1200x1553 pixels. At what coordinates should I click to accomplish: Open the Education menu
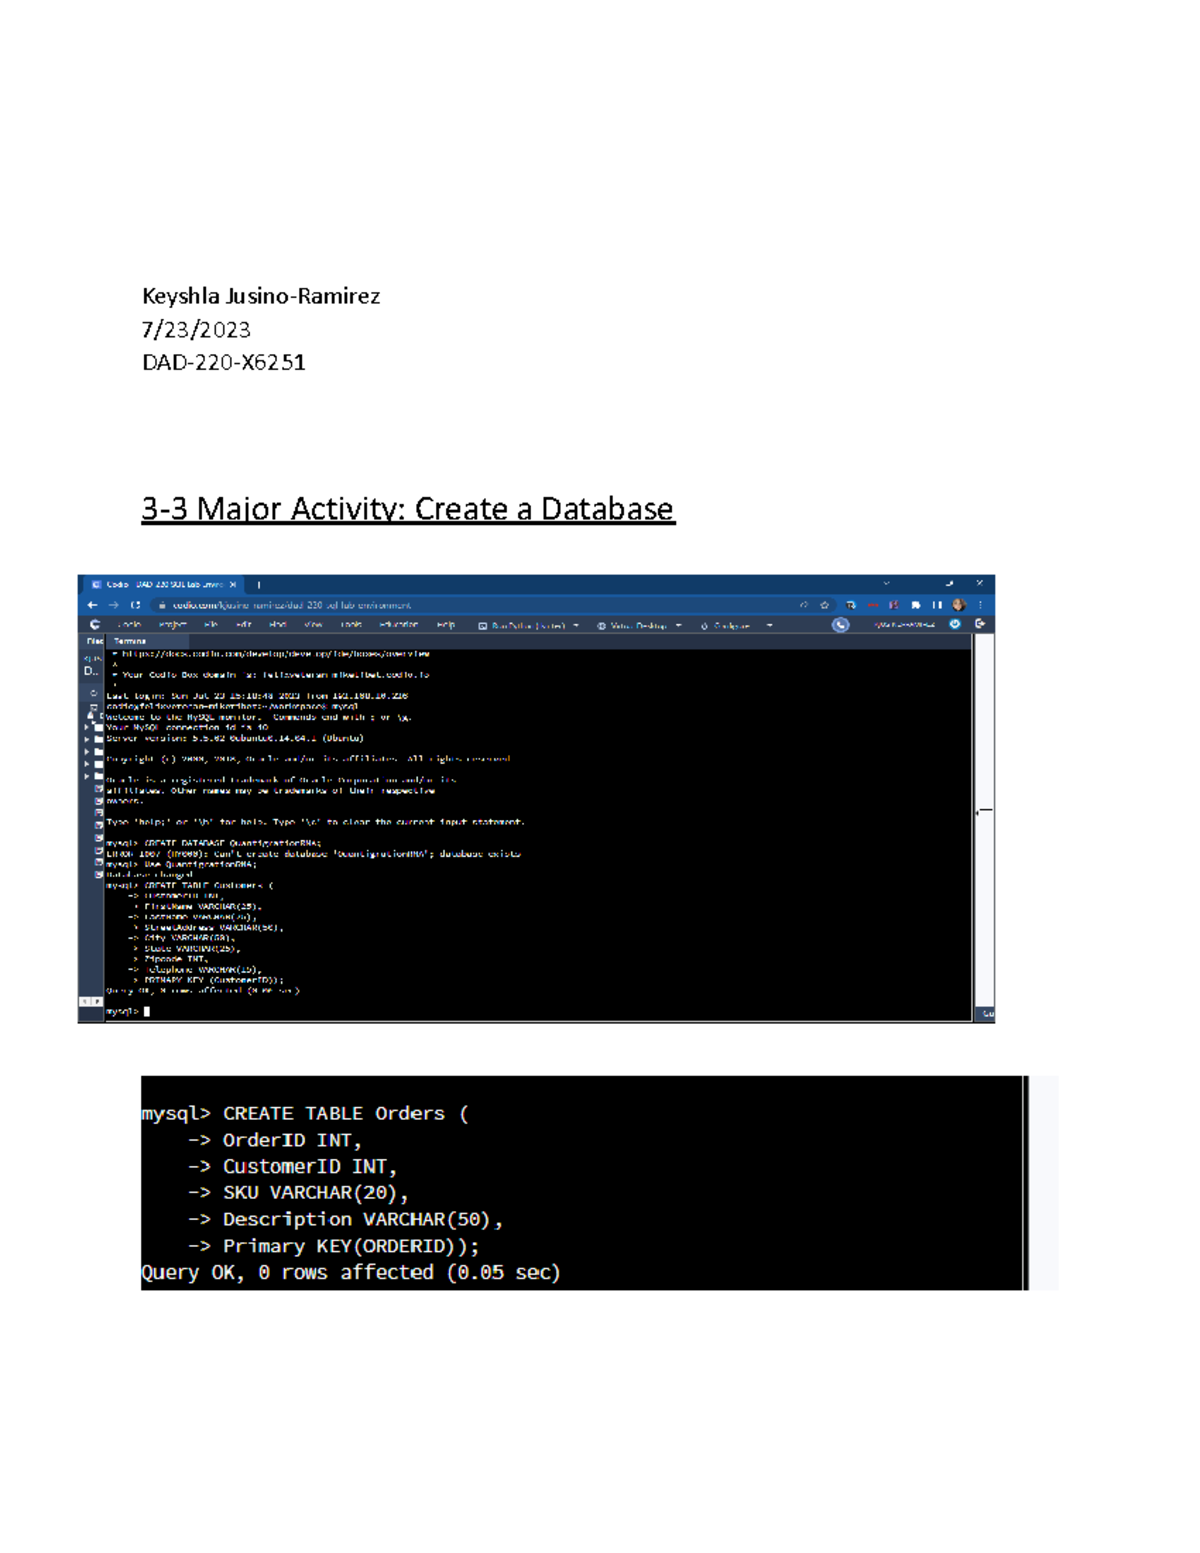click(x=398, y=625)
